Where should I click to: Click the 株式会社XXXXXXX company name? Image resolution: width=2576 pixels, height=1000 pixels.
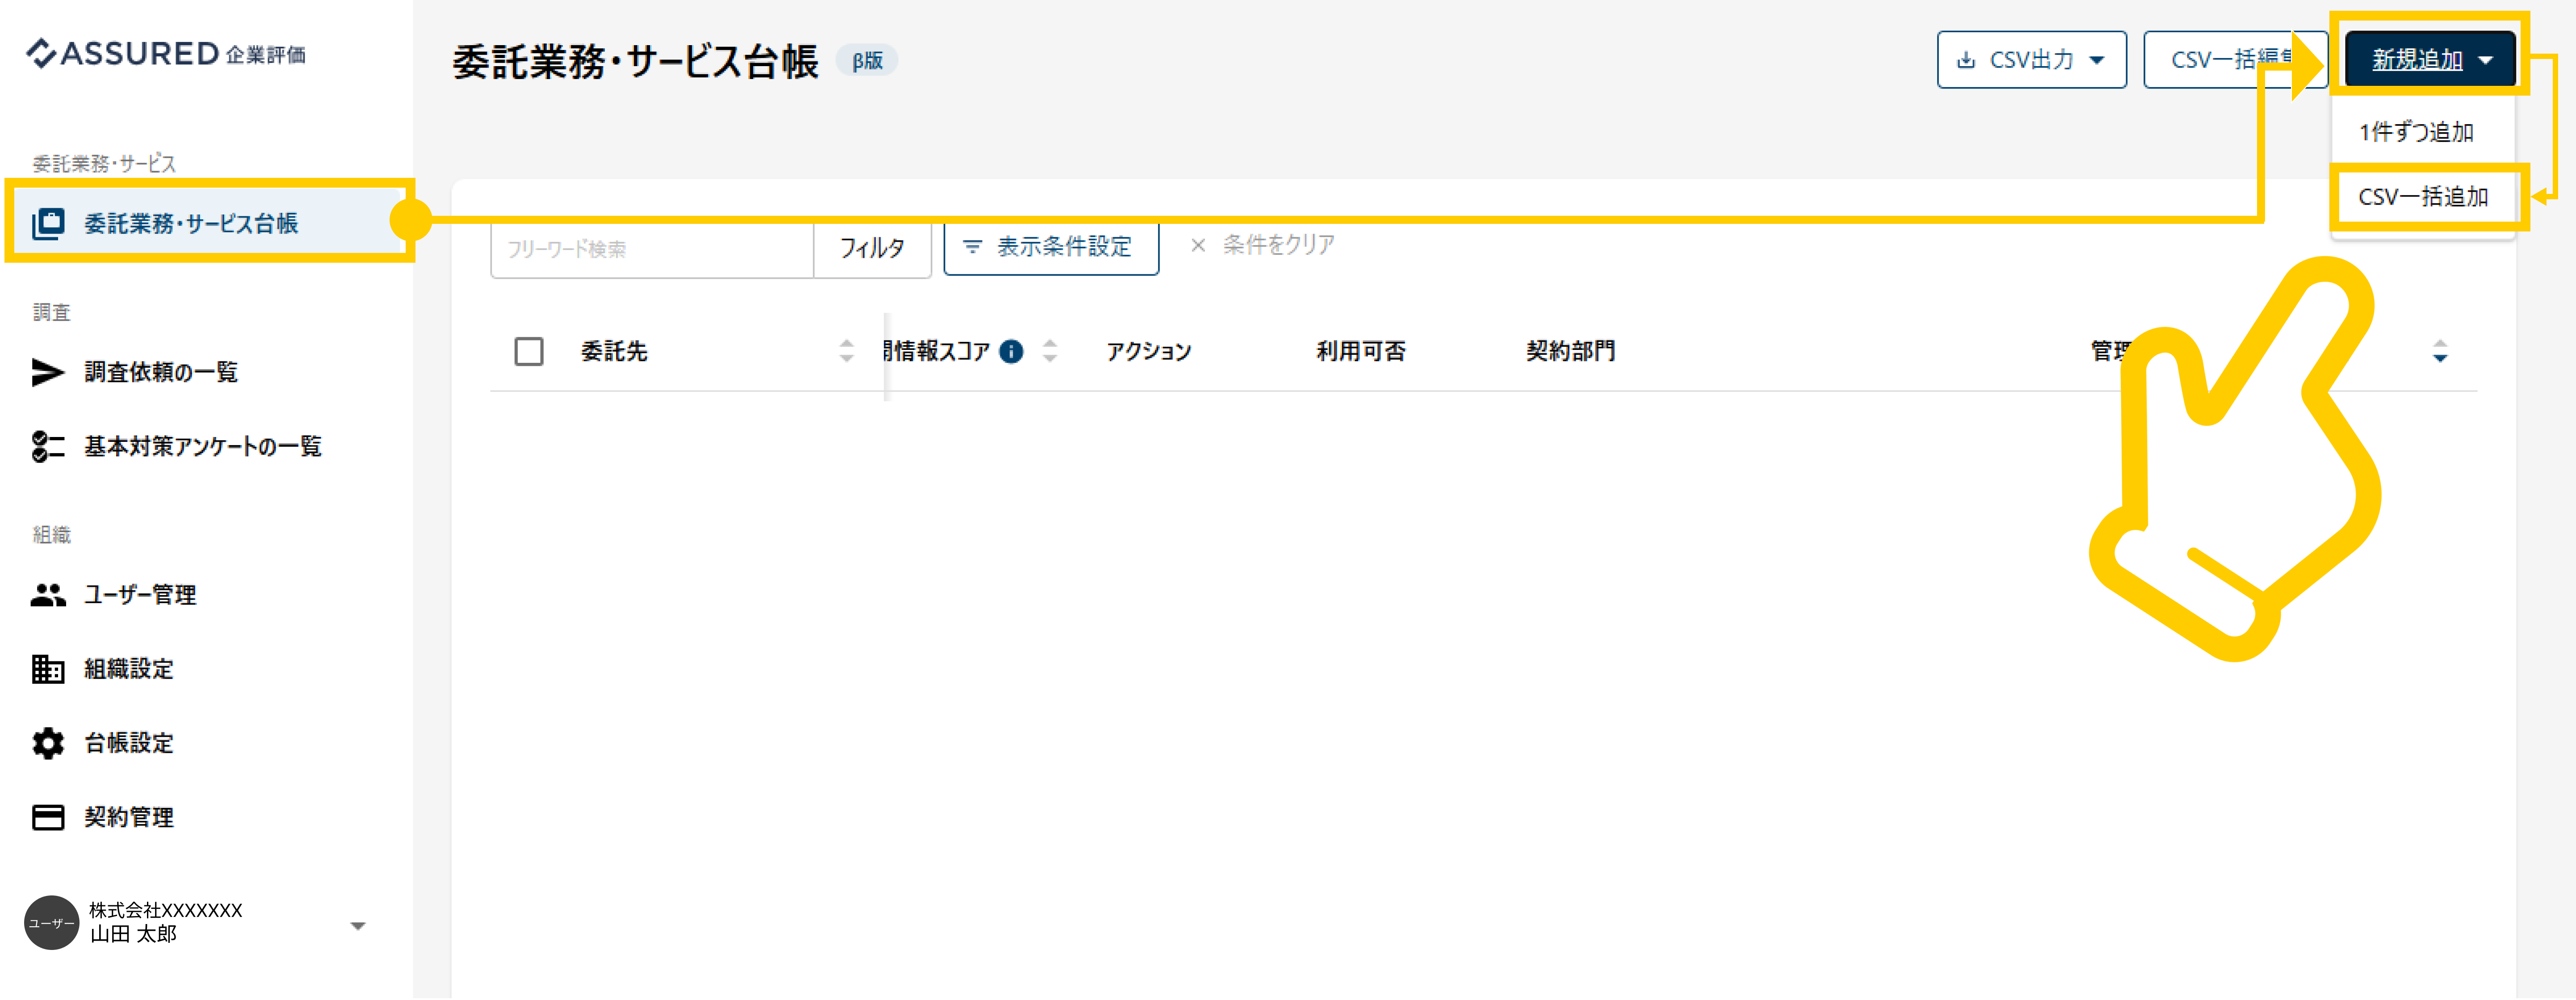click(x=166, y=910)
